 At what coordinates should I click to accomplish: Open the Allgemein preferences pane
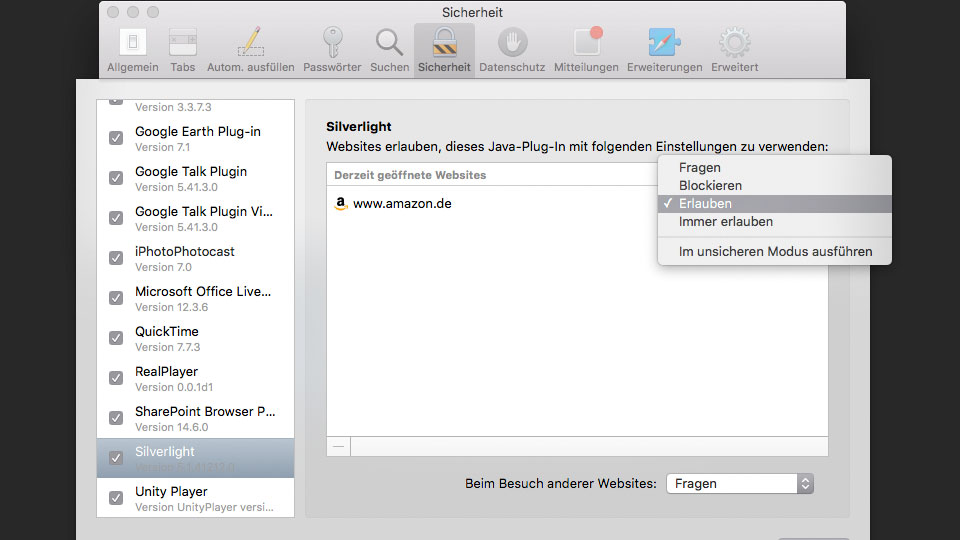(x=132, y=50)
